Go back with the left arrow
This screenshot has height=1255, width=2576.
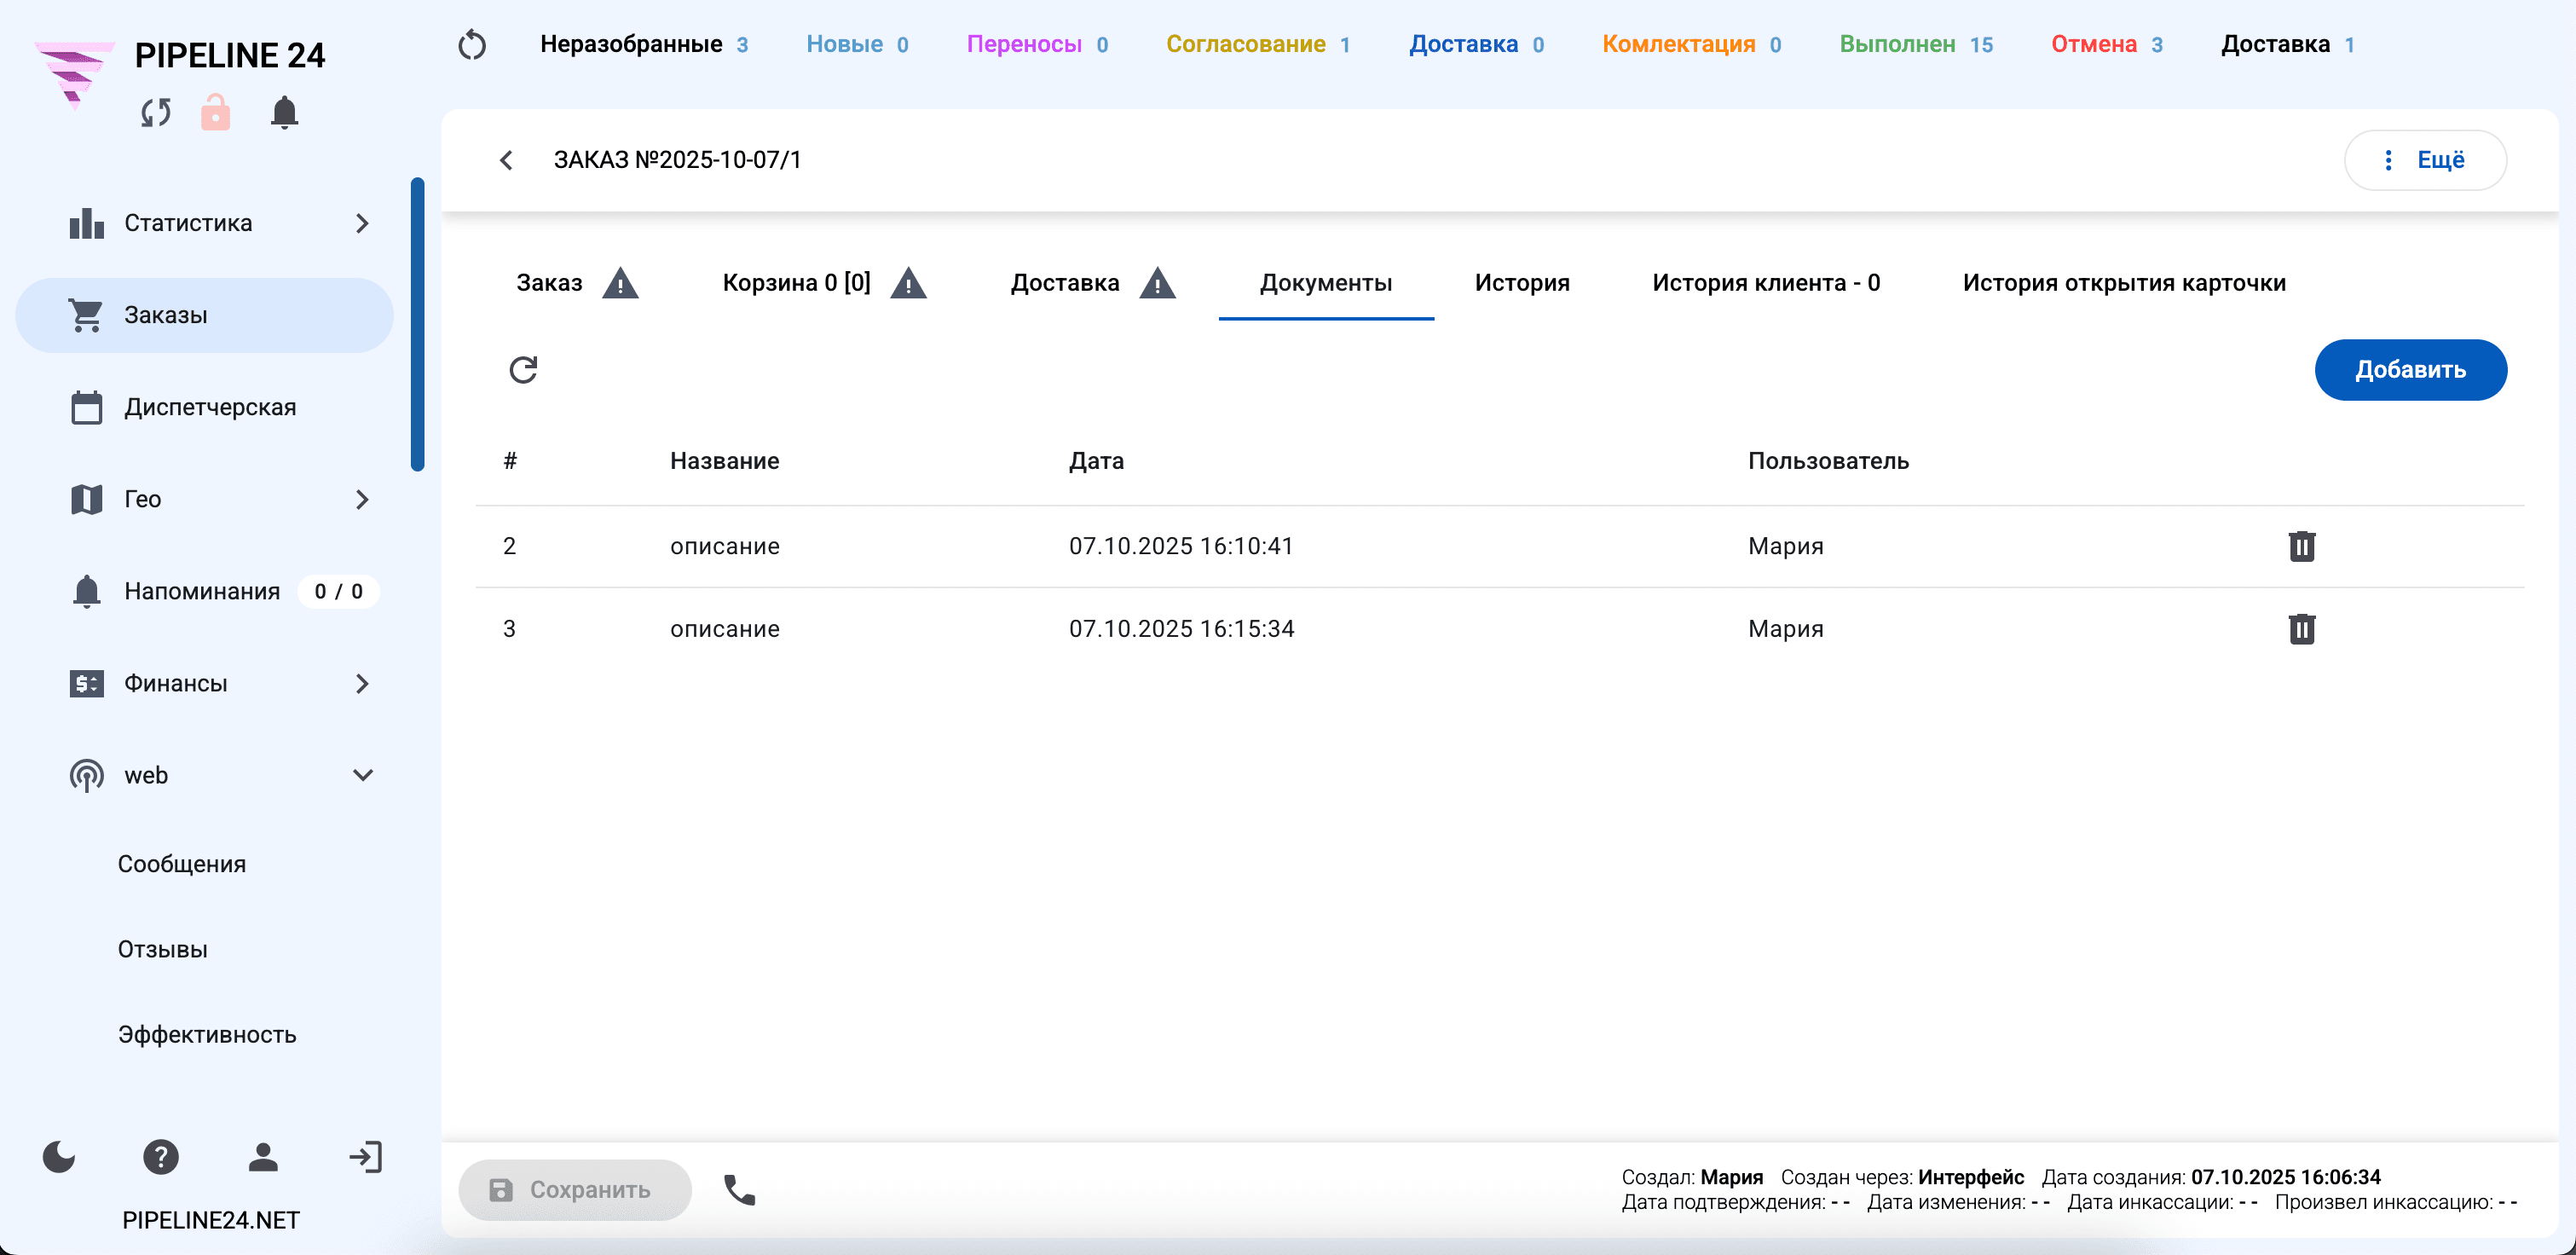506,160
